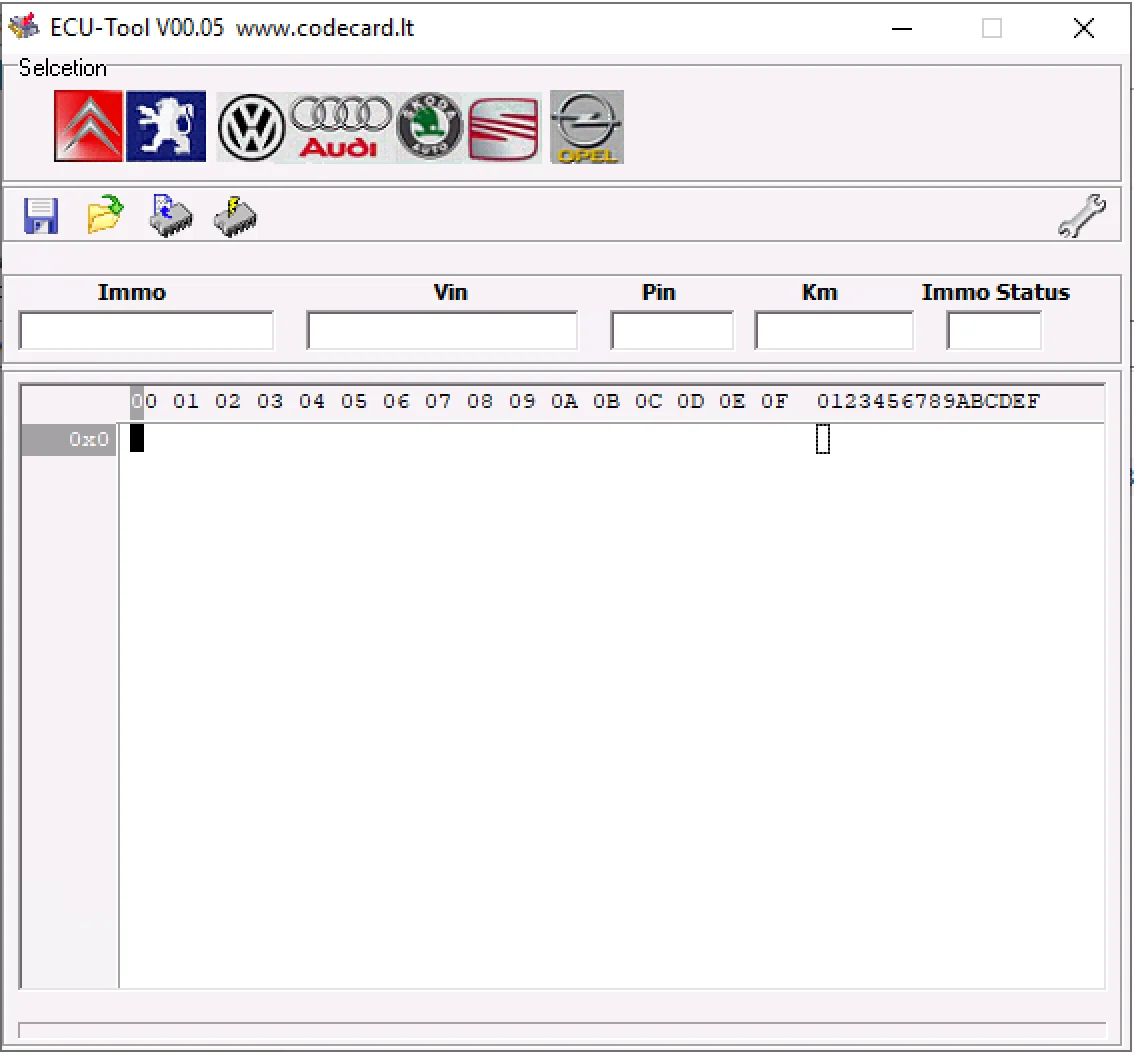Select the Citroën brand logo

pos(88,127)
